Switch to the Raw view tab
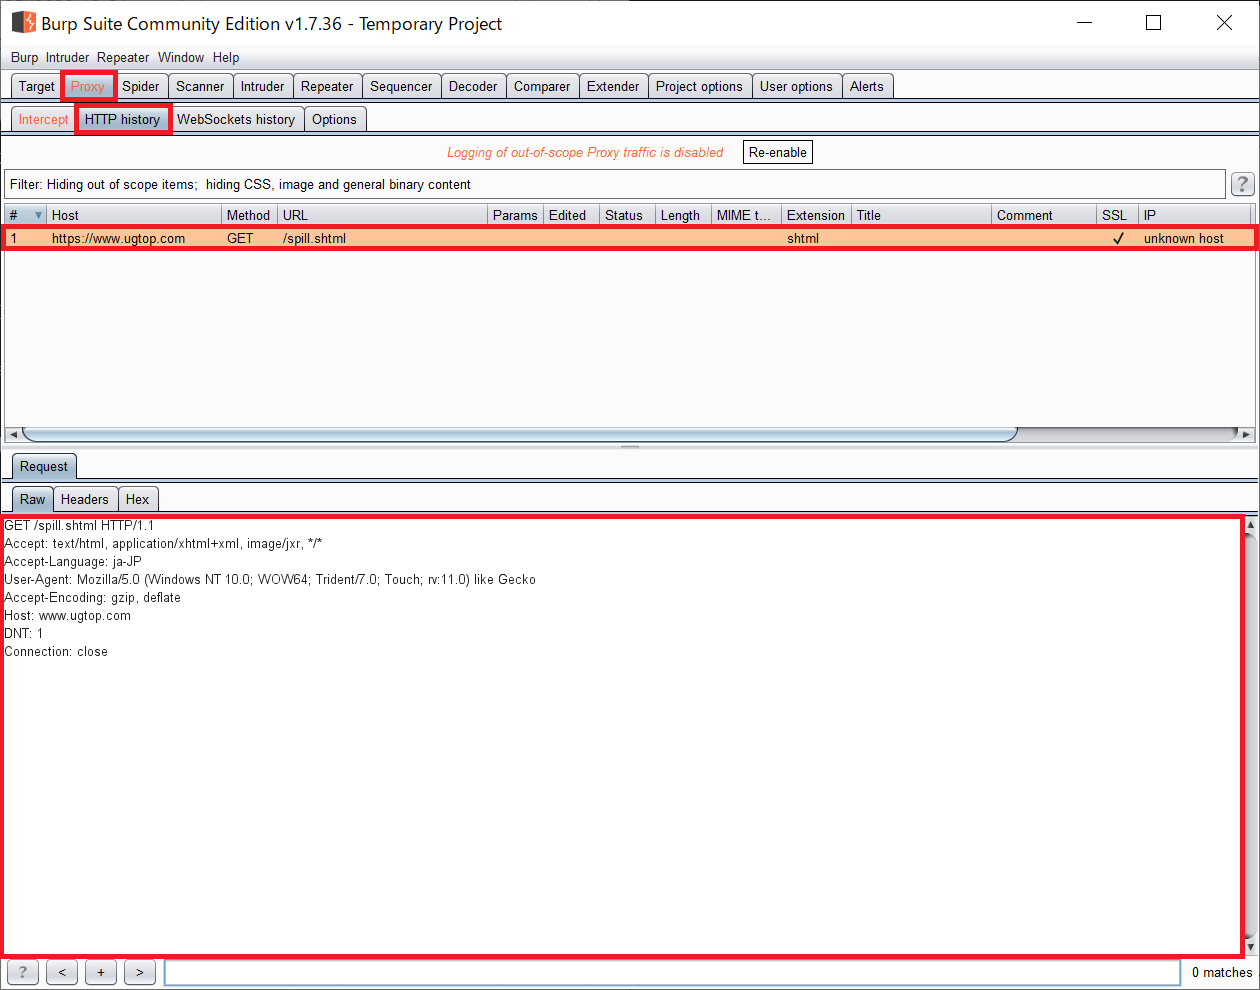1260x990 pixels. [x=32, y=499]
